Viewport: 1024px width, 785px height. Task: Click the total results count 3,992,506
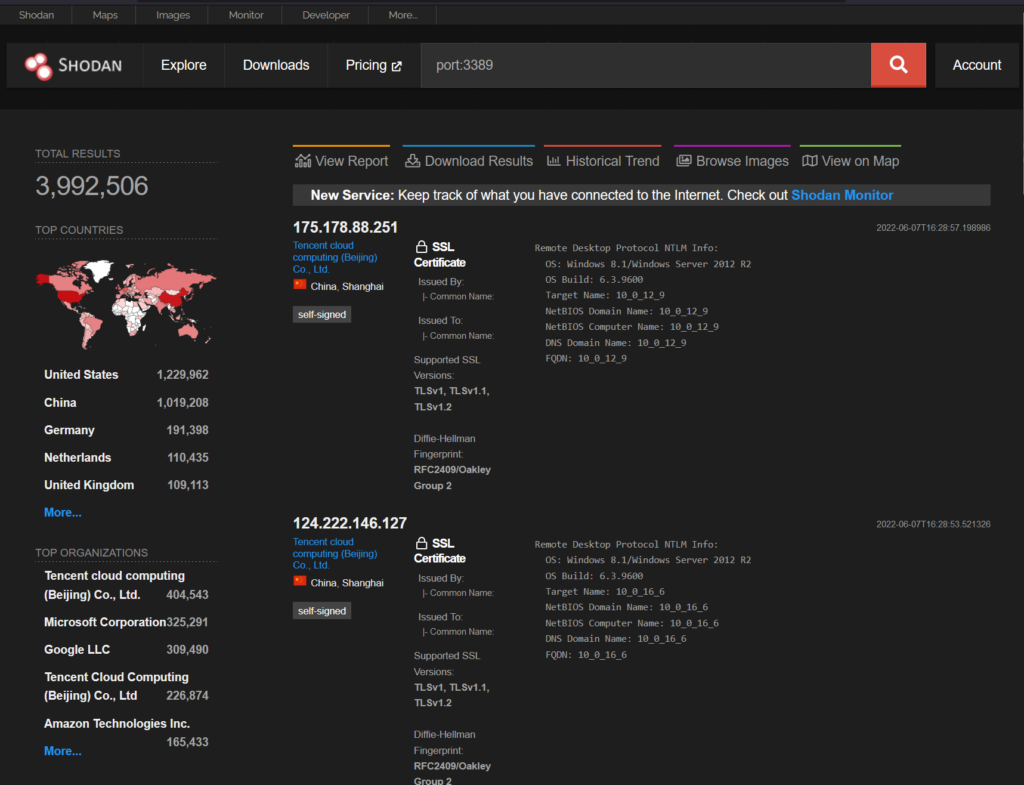pyautogui.click(x=91, y=186)
